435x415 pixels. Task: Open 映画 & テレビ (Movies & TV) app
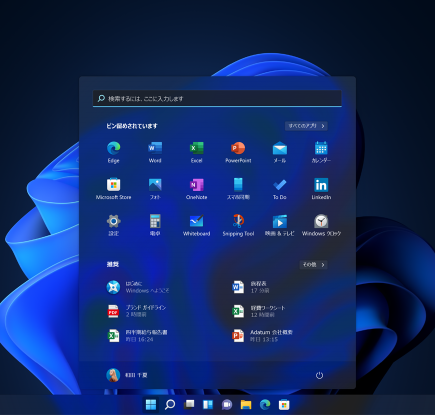point(280,225)
